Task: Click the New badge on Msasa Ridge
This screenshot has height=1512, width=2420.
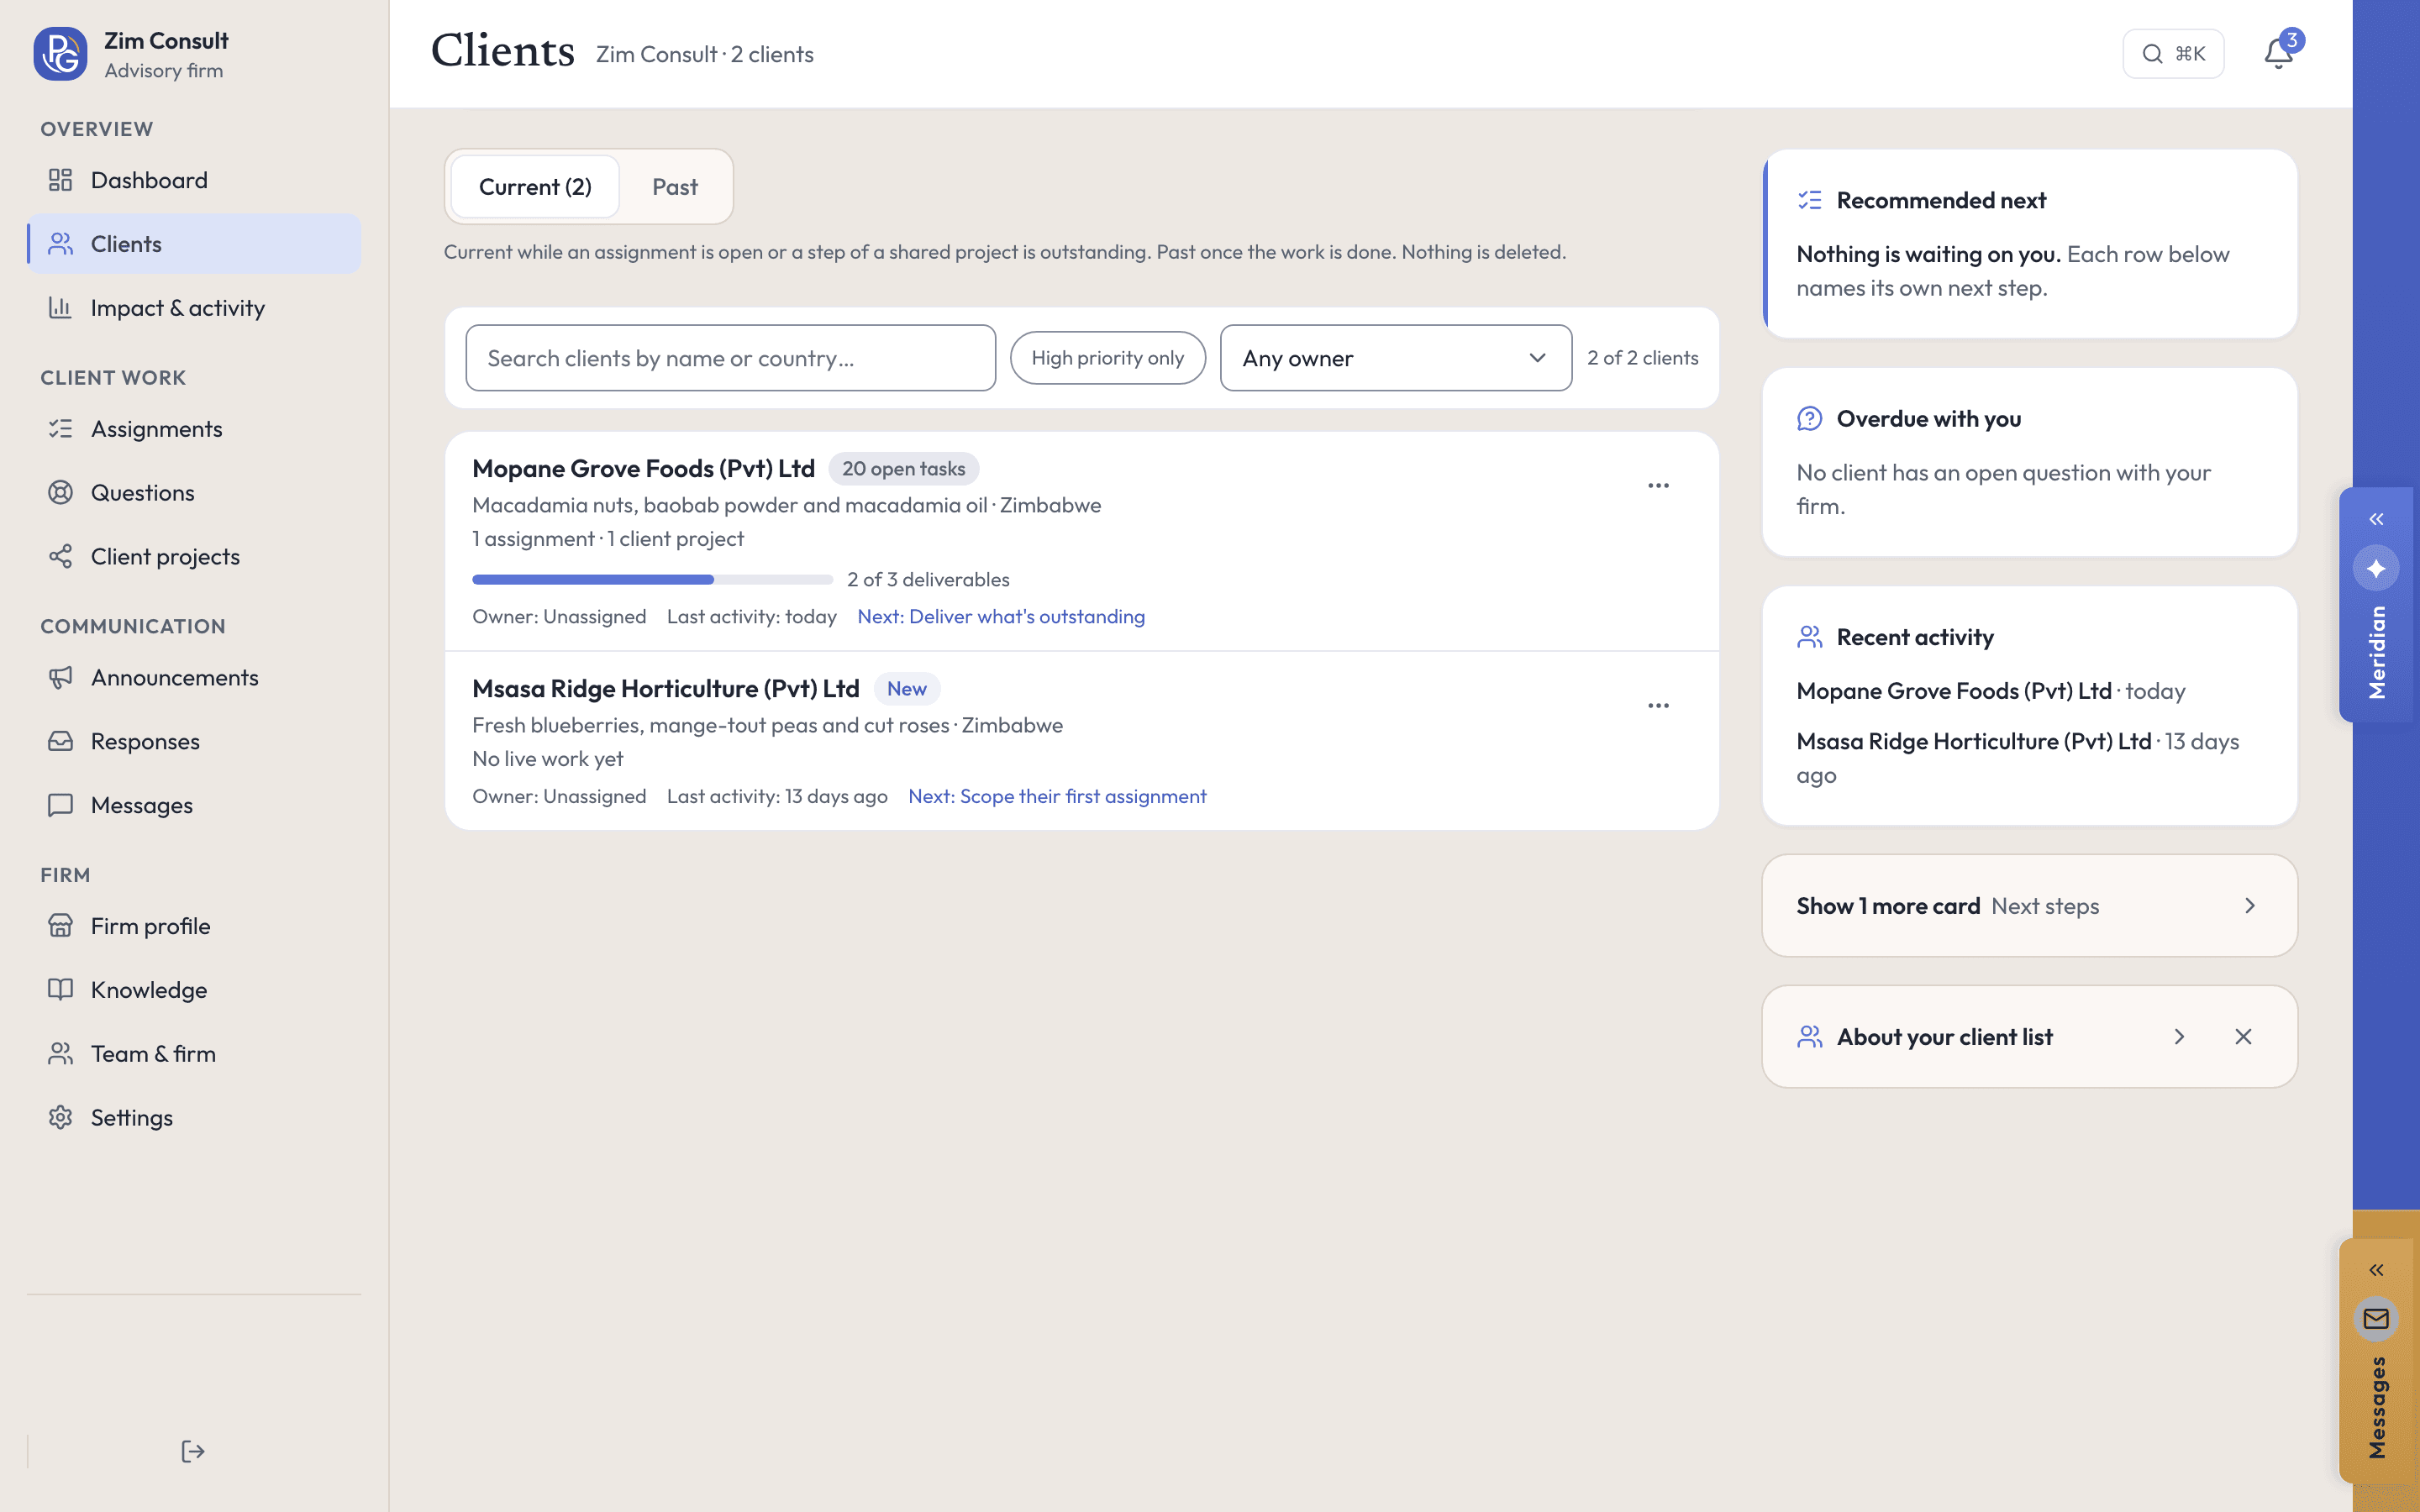Action: coord(906,689)
